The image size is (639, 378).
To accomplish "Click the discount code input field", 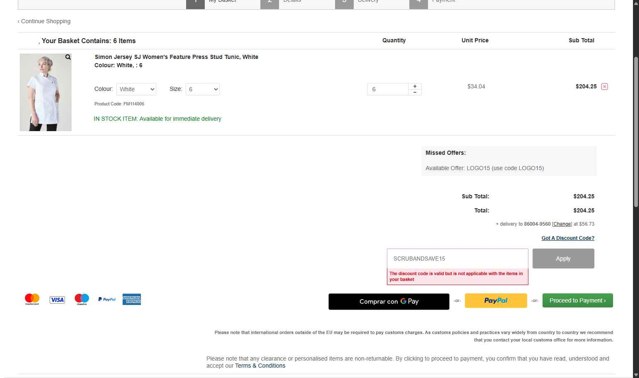I will [x=458, y=259].
